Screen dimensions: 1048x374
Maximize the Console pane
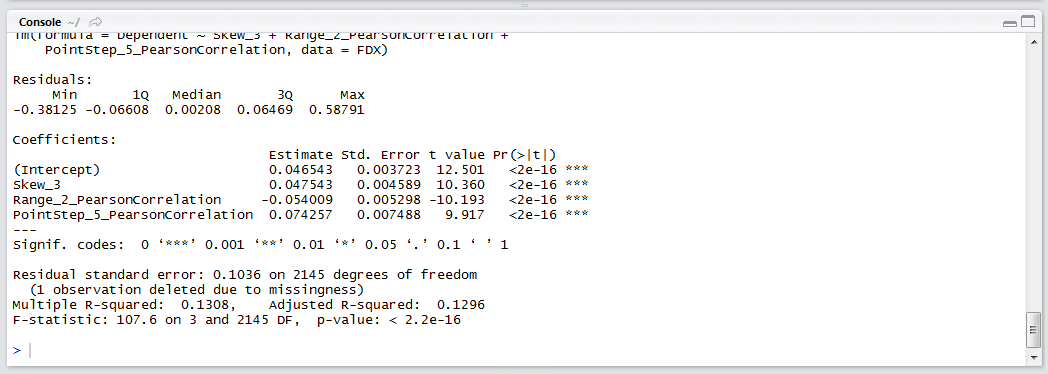point(1027,23)
